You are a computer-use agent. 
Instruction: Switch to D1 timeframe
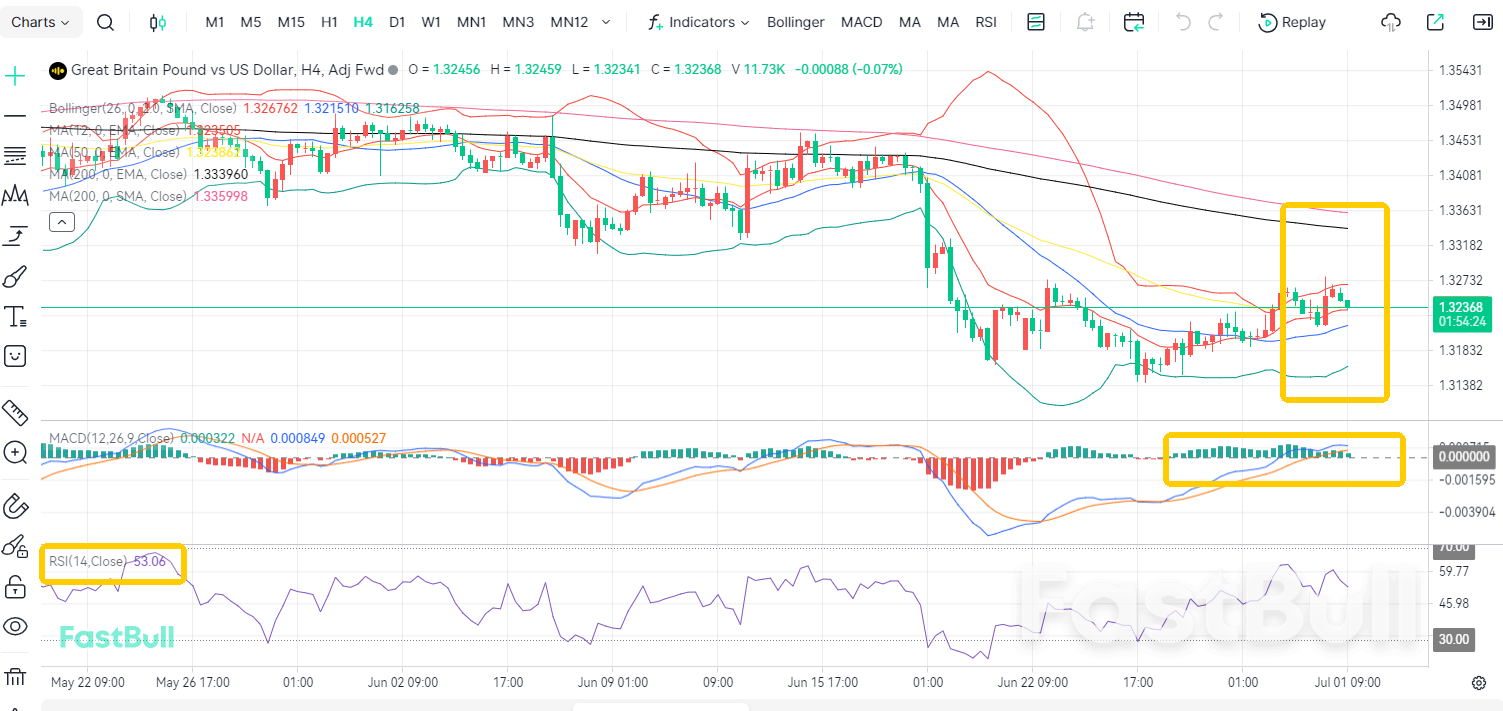397,22
